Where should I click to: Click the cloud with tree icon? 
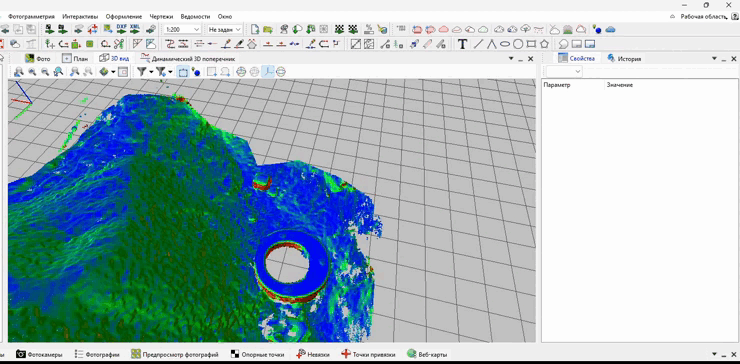click(526, 29)
